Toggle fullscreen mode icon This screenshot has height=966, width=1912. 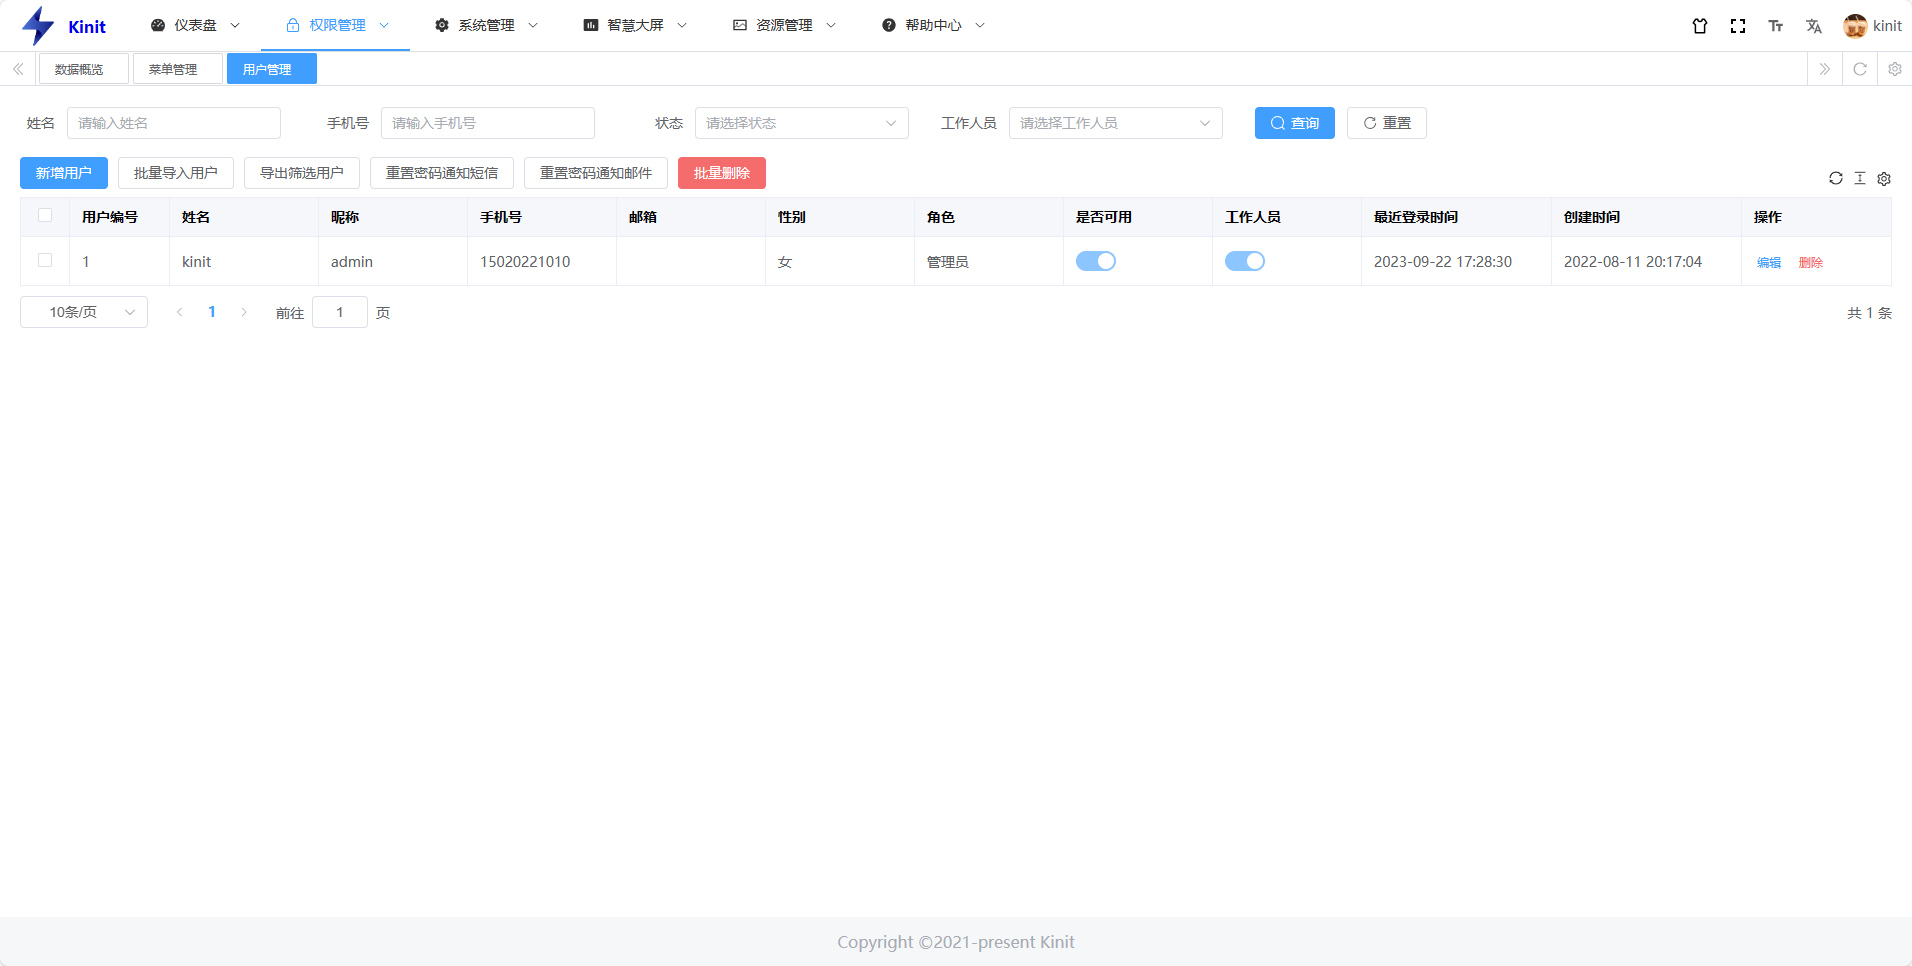click(1738, 26)
